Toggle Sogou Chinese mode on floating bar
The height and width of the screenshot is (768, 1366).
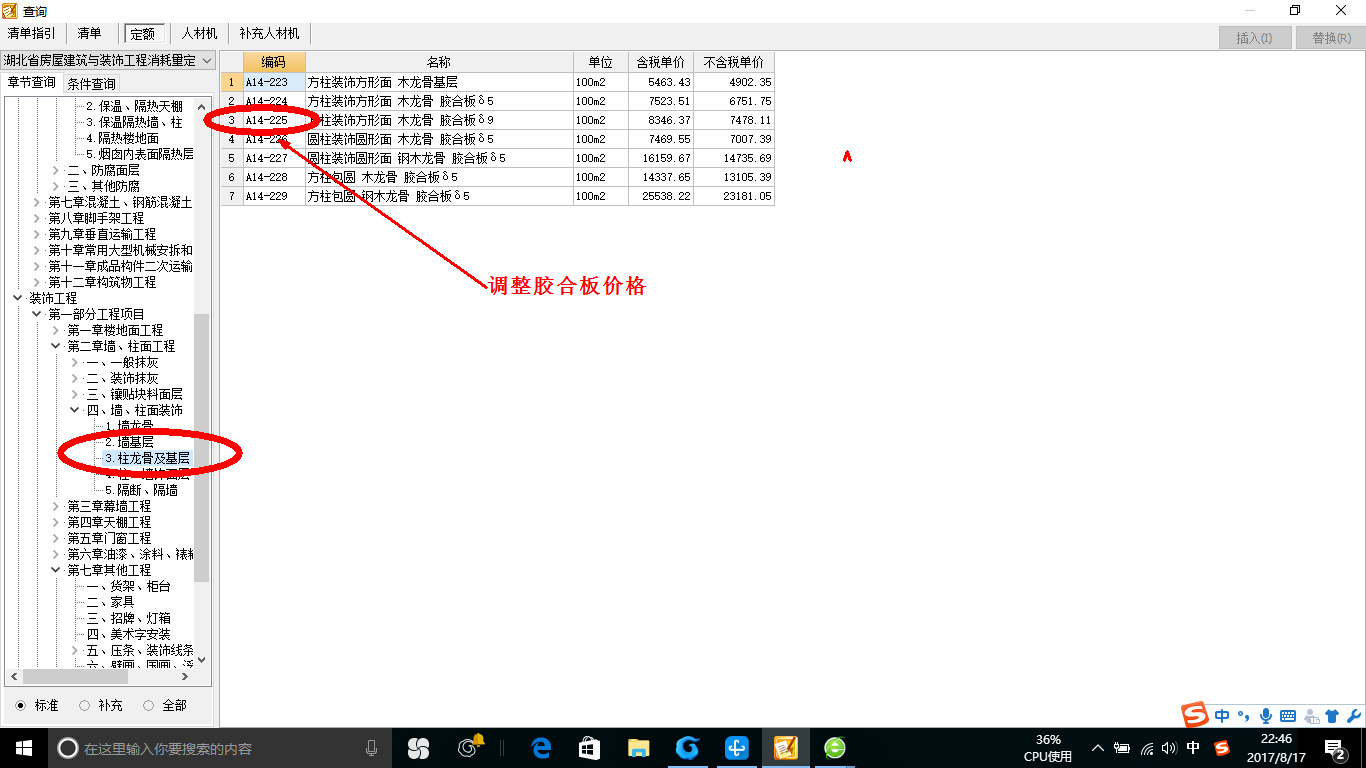pos(1223,716)
